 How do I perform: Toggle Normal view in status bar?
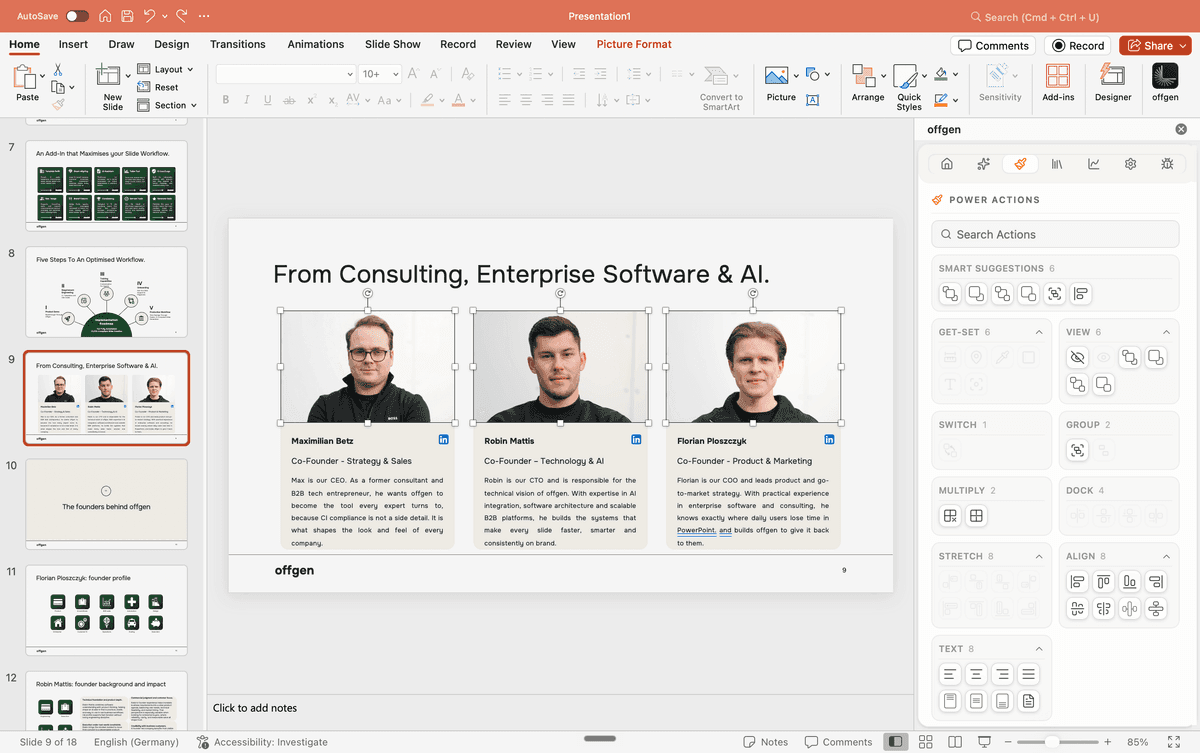point(896,742)
